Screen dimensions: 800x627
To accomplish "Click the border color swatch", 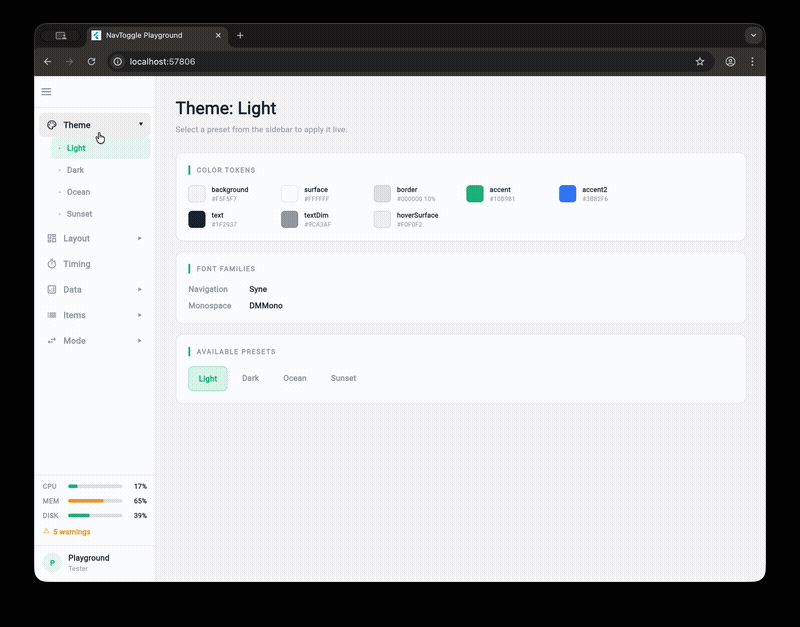I will [x=382, y=194].
